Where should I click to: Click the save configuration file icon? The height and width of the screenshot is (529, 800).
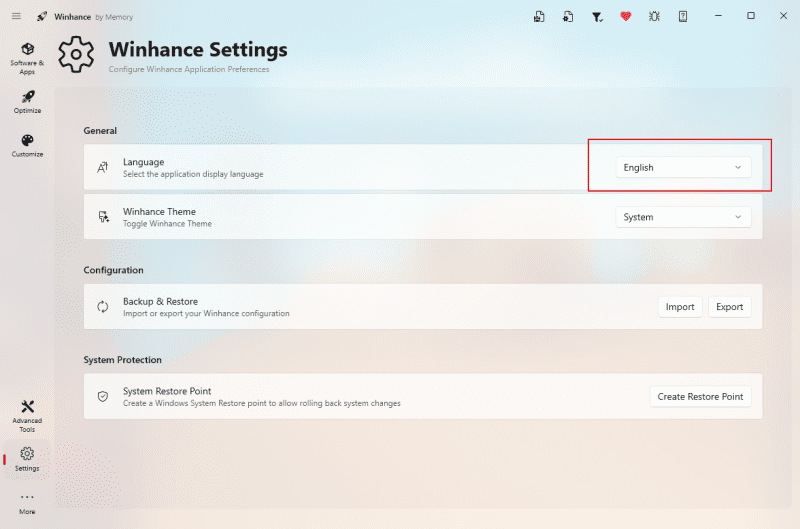coord(539,17)
